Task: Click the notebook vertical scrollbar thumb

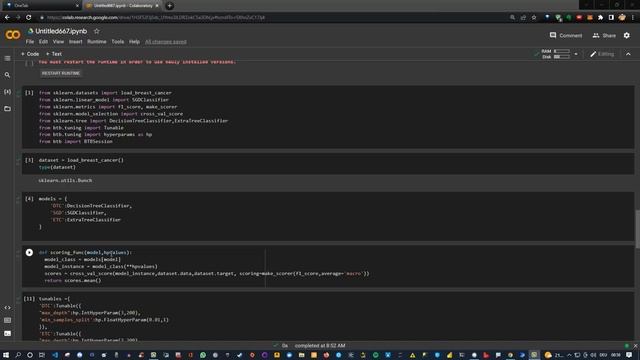Action: coord(638,229)
